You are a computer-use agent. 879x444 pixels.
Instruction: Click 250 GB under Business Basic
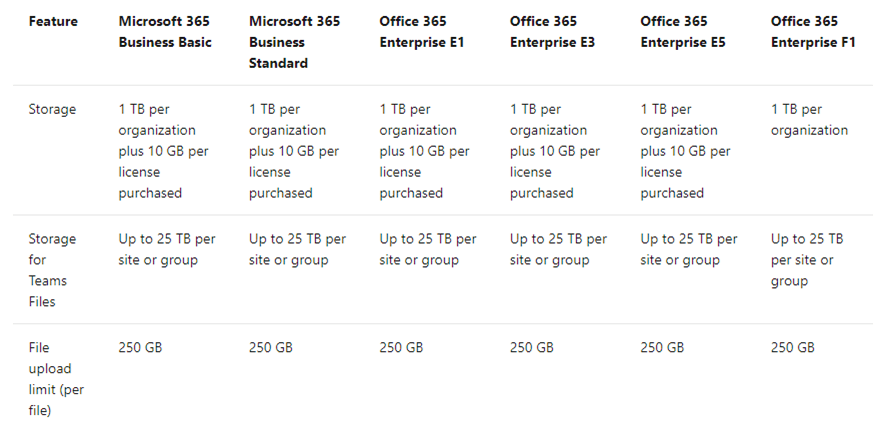[140, 348]
